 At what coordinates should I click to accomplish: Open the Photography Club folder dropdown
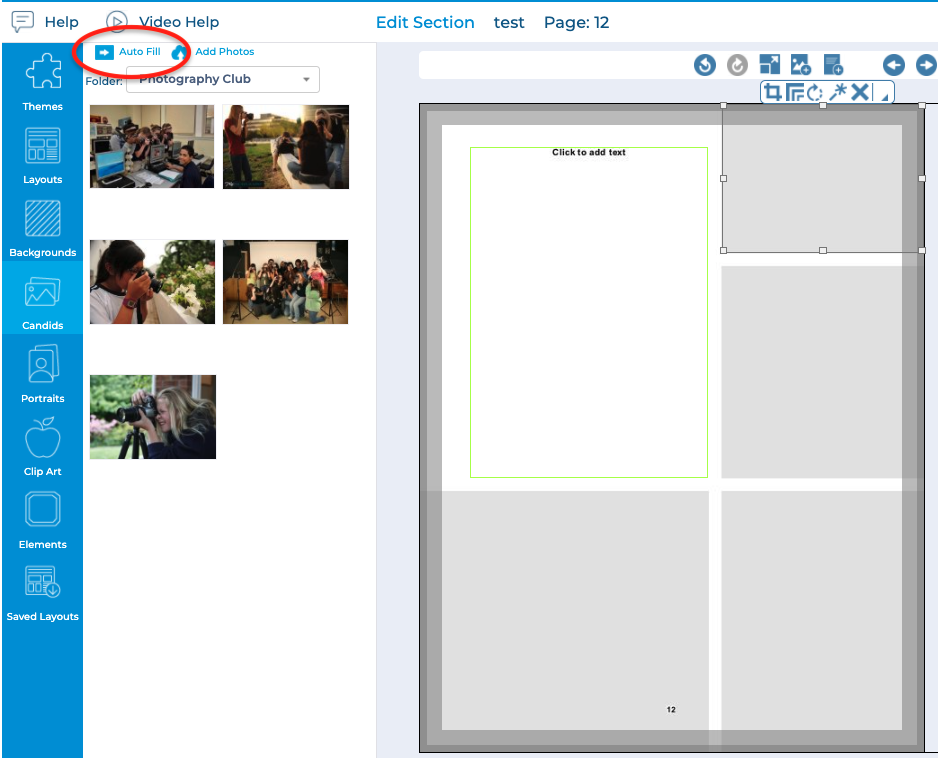[222, 79]
